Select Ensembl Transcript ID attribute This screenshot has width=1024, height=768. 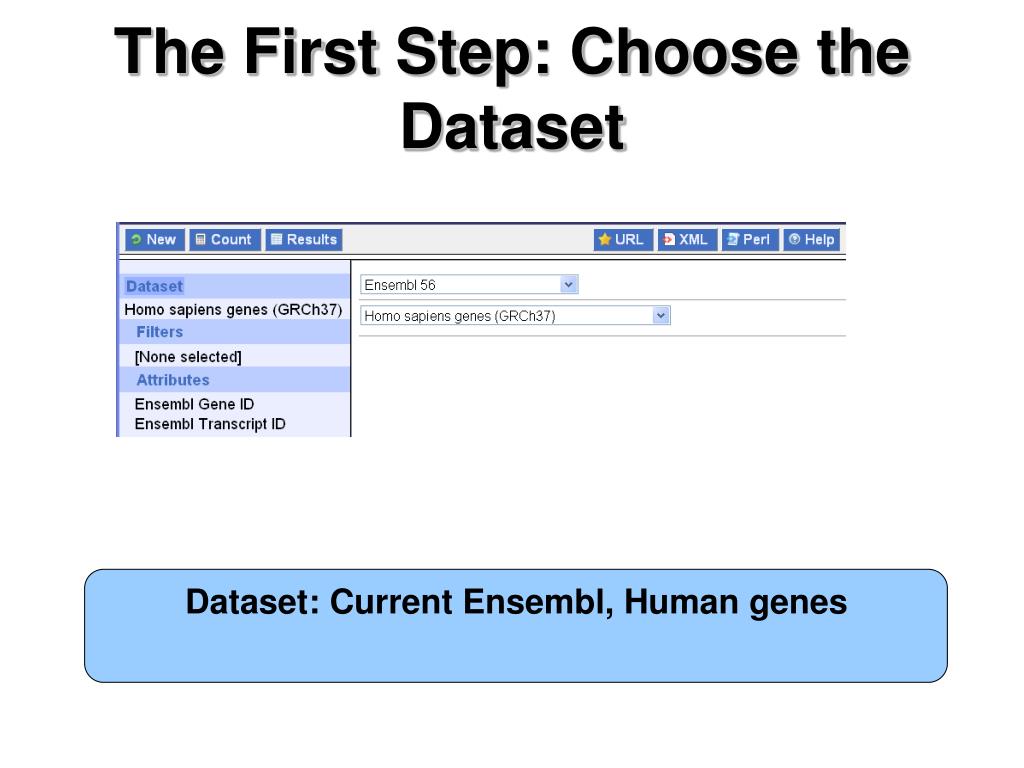210,424
